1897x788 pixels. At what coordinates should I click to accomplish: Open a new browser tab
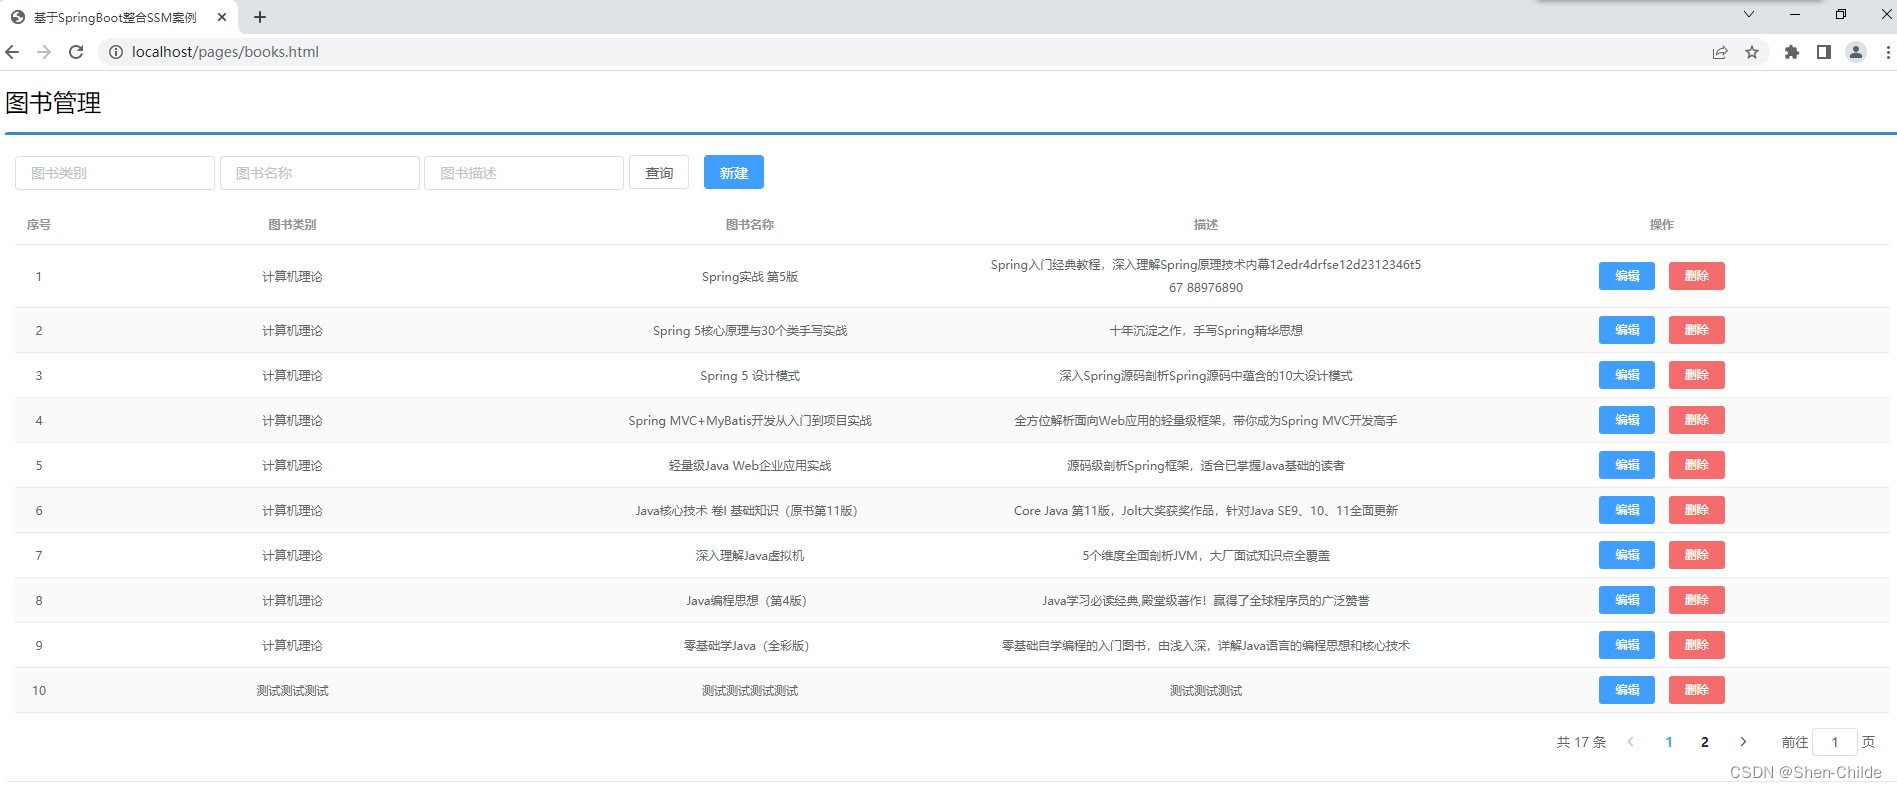click(260, 17)
